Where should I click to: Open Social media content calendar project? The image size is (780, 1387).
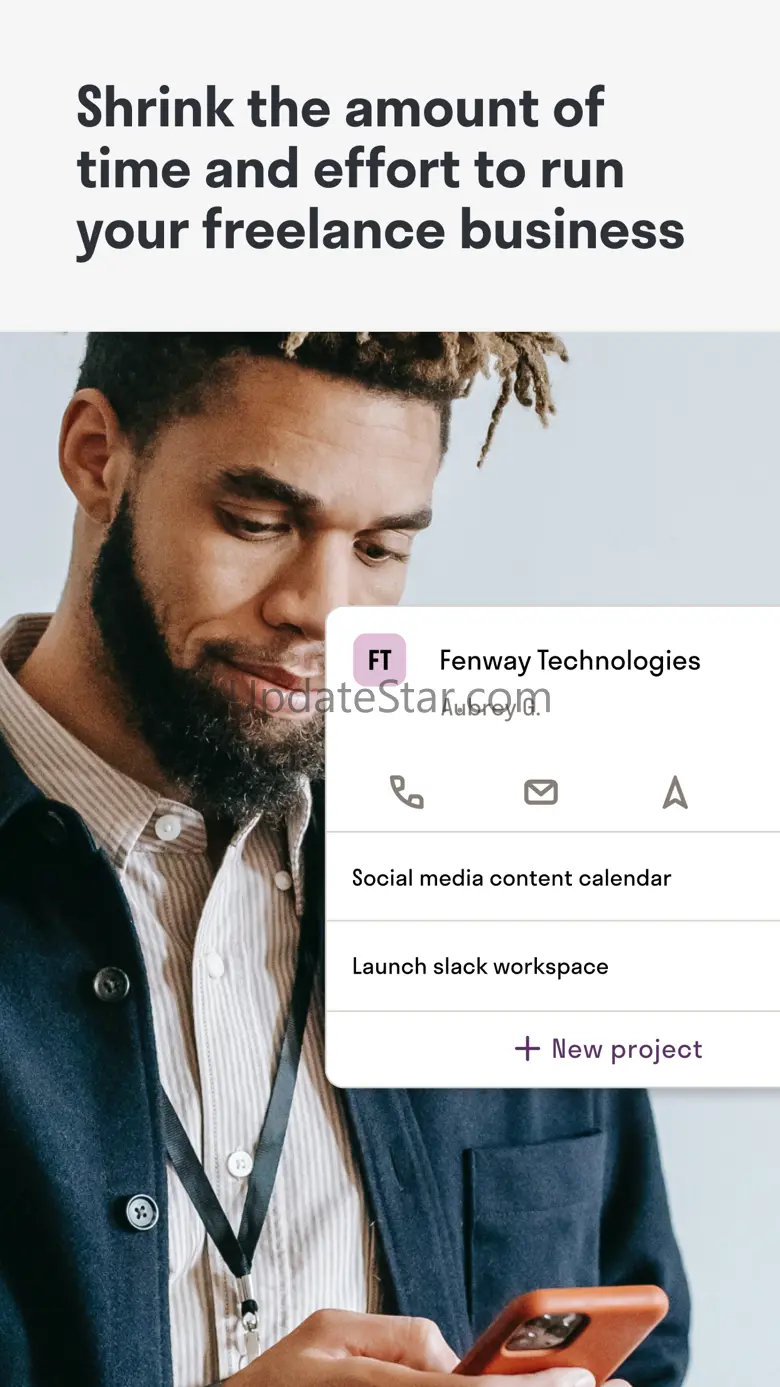point(511,878)
